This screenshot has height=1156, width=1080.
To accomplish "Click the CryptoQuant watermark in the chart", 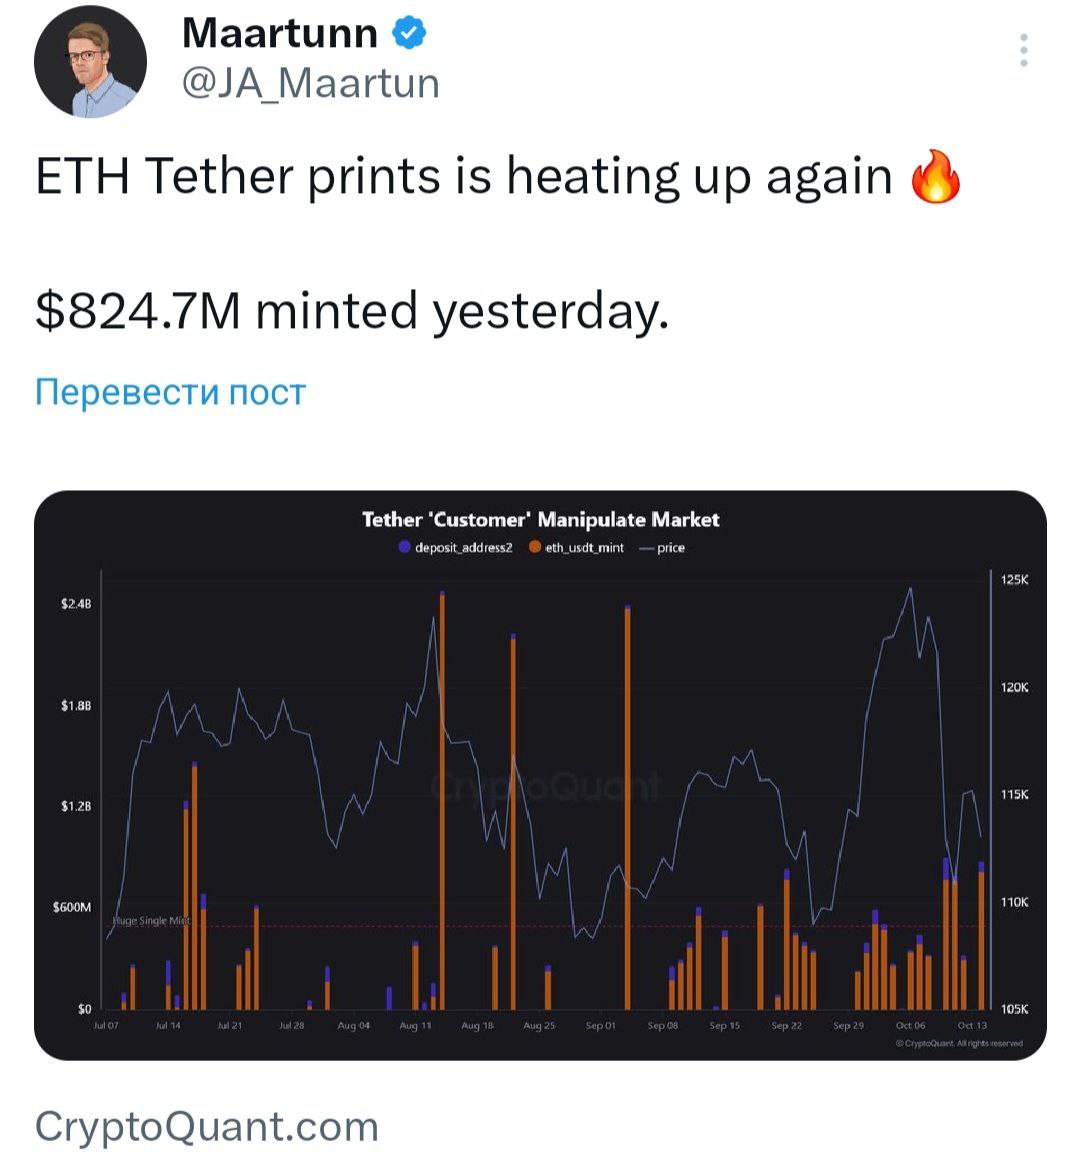I will [x=546, y=788].
